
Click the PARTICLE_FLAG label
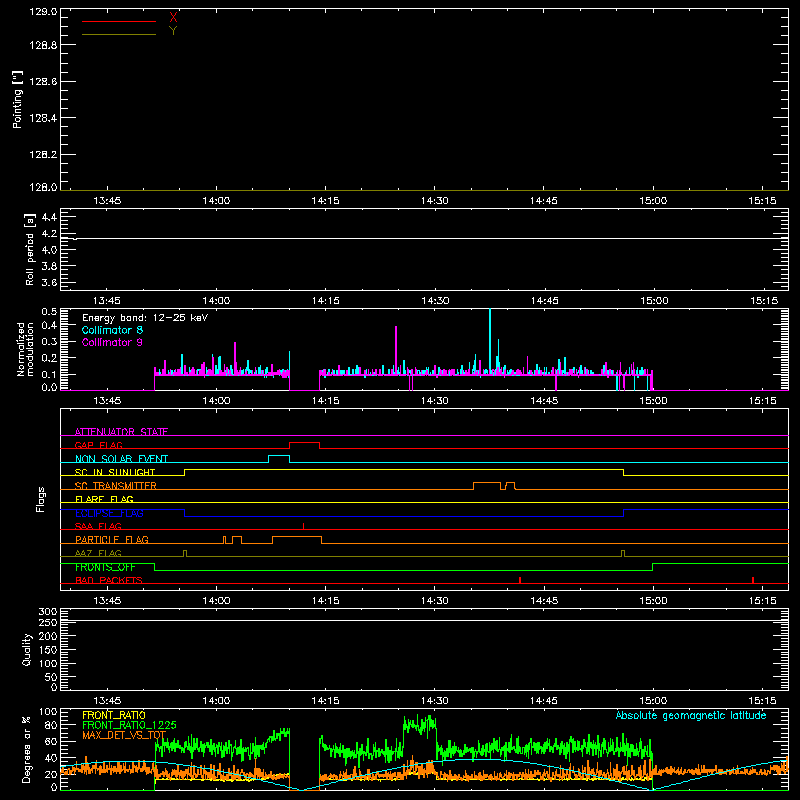(x=112, y=540)
